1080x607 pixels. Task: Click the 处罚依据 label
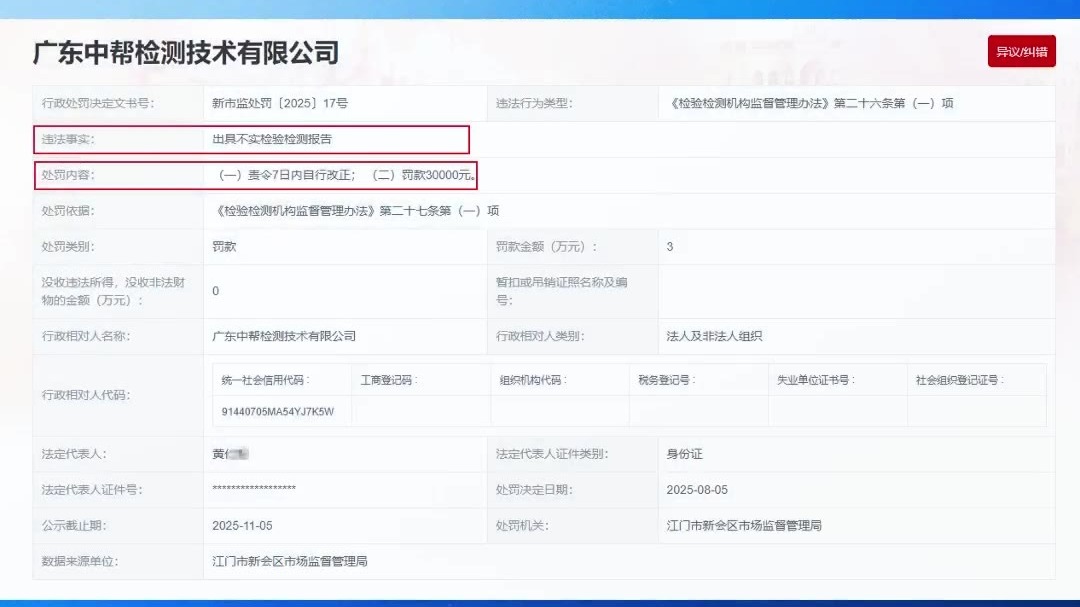[x=68, y=211]
